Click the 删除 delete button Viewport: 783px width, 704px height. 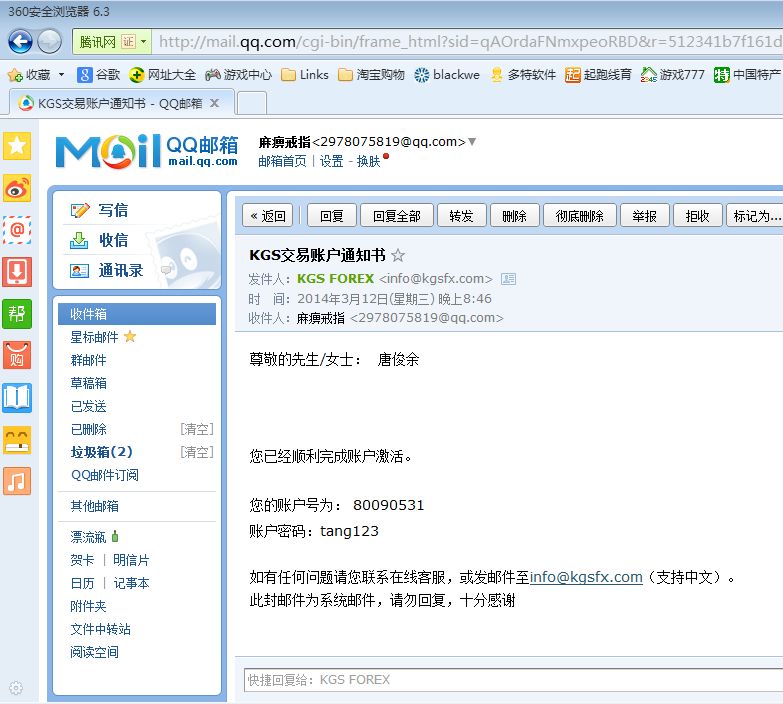point(514,216)
